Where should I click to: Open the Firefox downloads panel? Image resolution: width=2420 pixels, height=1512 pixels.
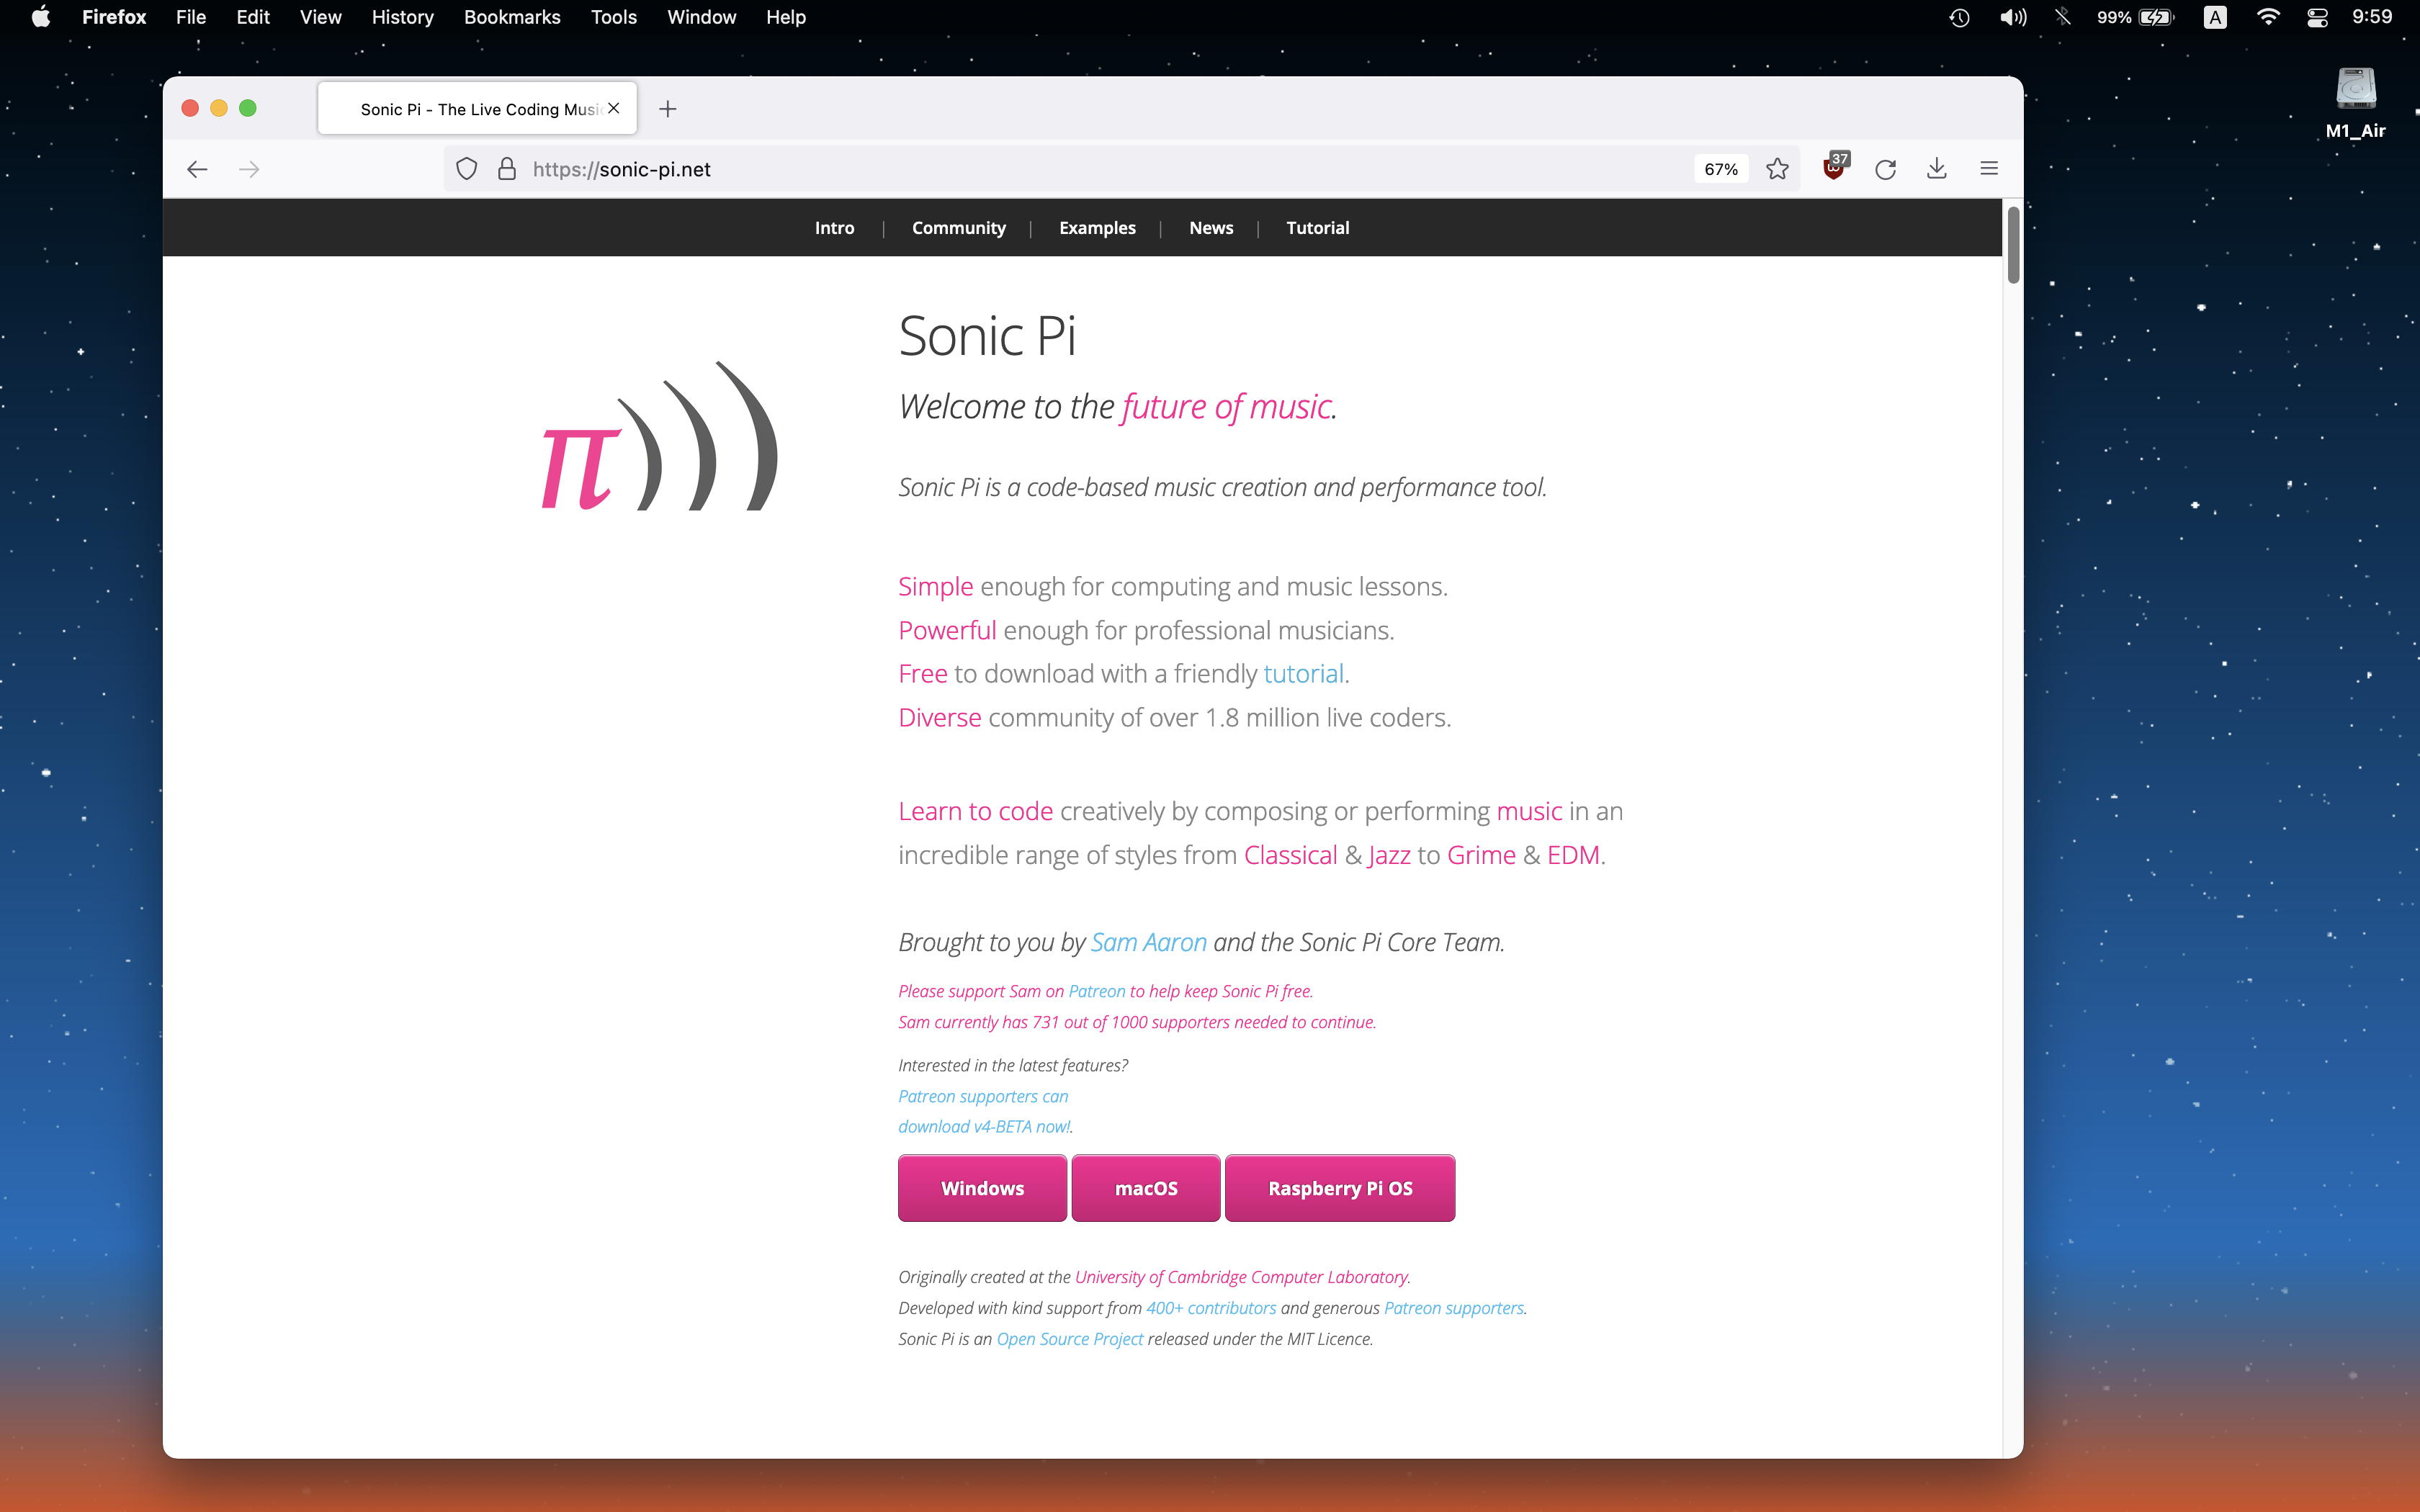pyautogui.click(x=1937, y=169)
